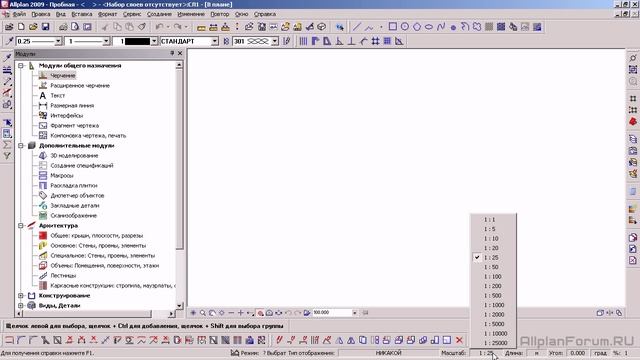Click the Undo arrow icon
The image size is (640, 360).
(x=159, y=27)
